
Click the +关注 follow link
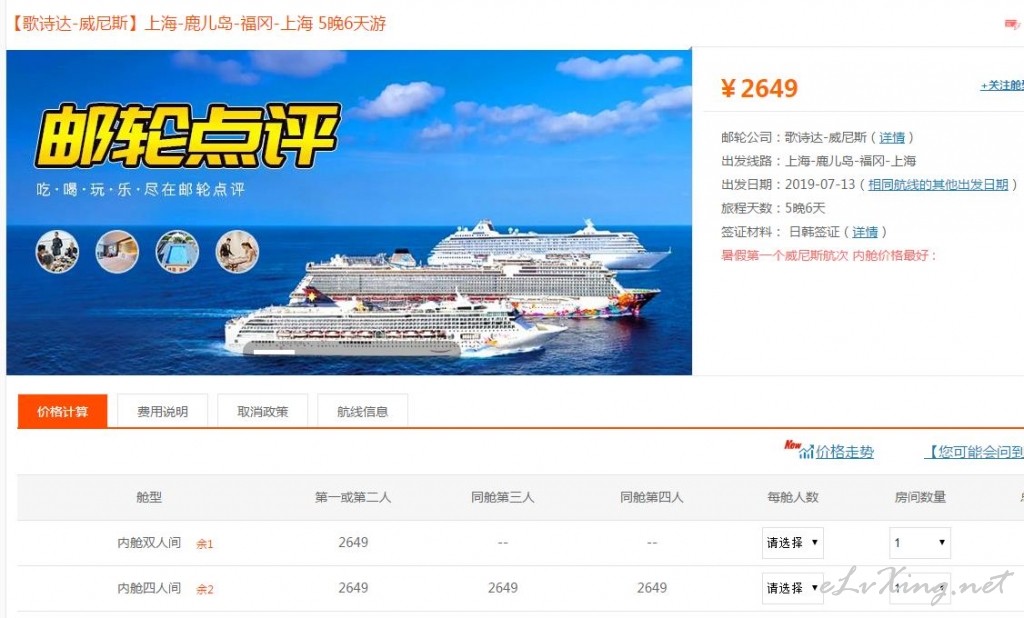1002,86
